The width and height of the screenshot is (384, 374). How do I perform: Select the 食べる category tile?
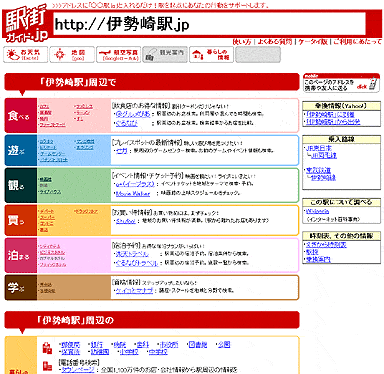(x=21, y=116)
